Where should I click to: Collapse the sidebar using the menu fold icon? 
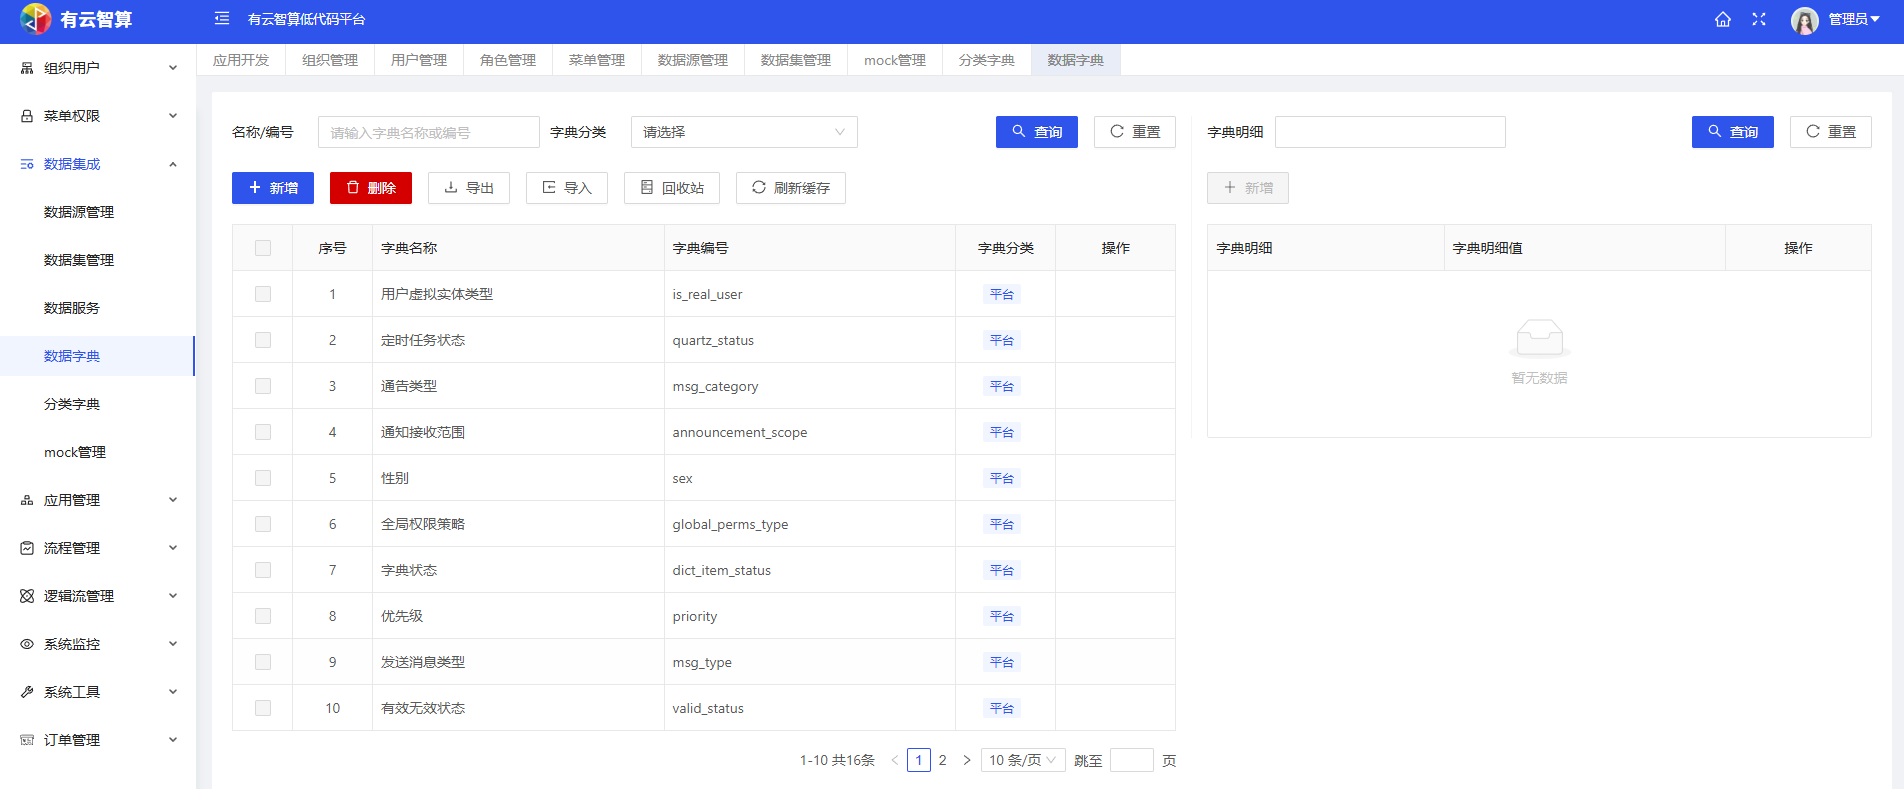click(x=222, y=19)
